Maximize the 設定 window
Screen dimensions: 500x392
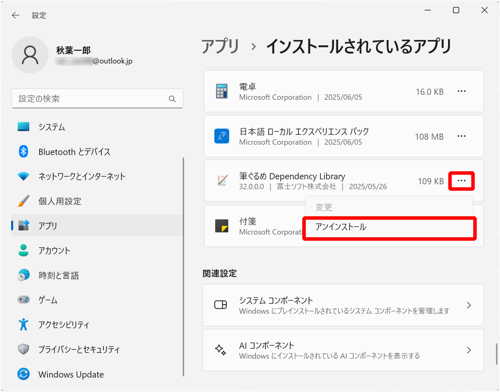pos(456,10)
